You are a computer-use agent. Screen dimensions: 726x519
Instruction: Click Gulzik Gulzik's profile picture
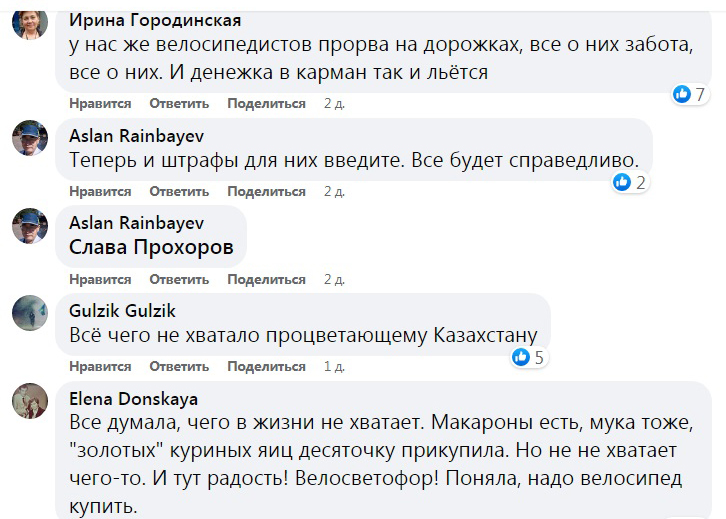point(30,312)
